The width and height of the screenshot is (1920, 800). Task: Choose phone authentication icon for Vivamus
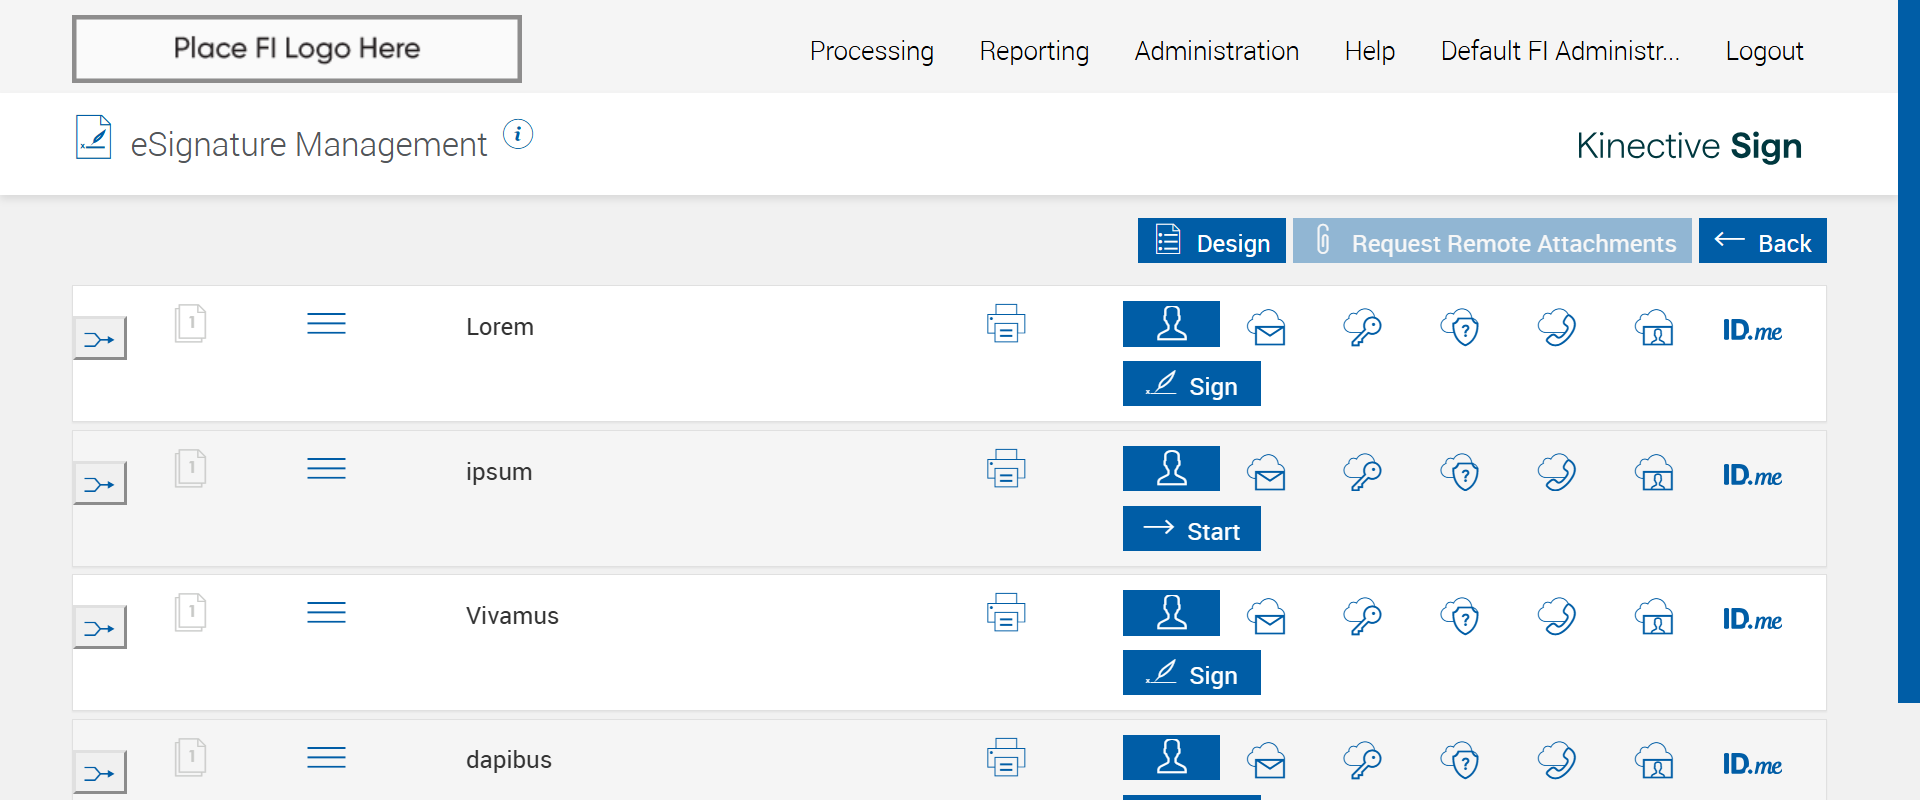point(1557,617)
